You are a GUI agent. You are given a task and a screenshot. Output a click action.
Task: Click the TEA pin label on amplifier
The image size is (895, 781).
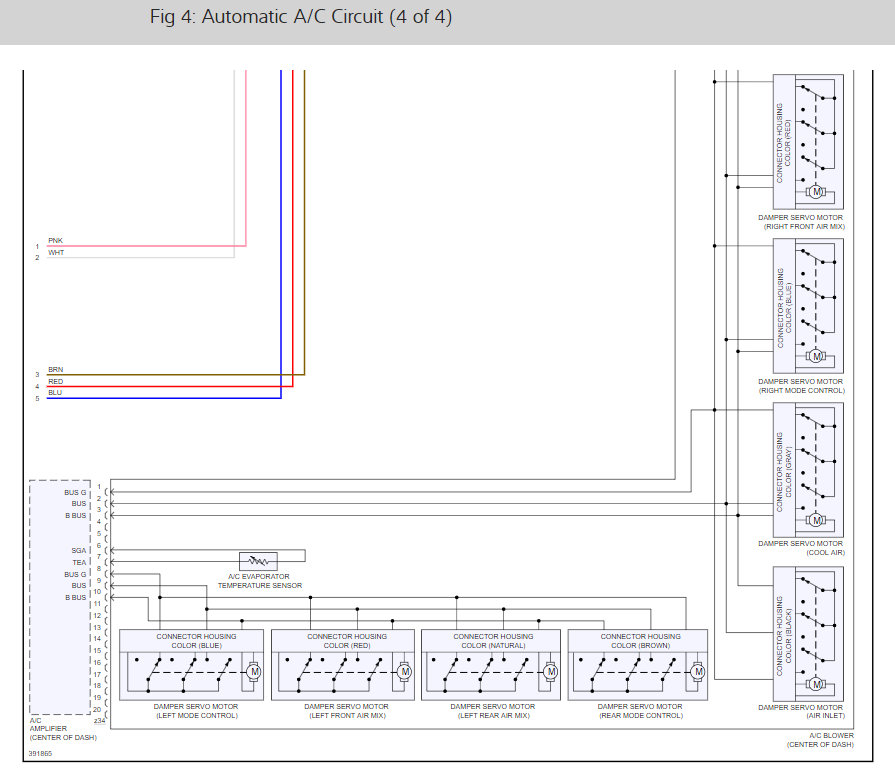(79, 562)
